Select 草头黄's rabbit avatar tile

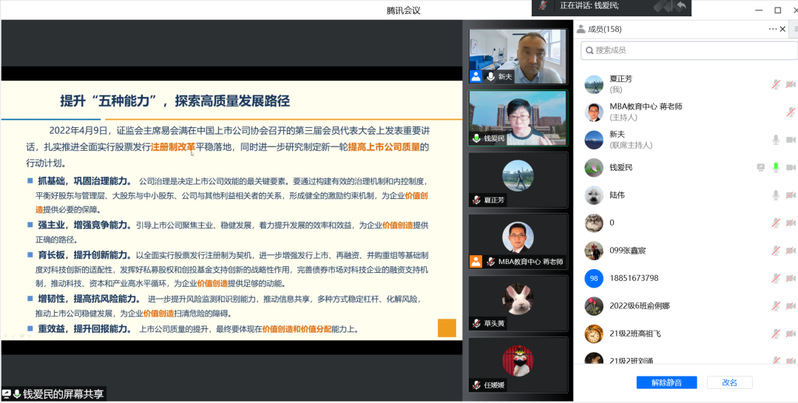click(518, 303)
